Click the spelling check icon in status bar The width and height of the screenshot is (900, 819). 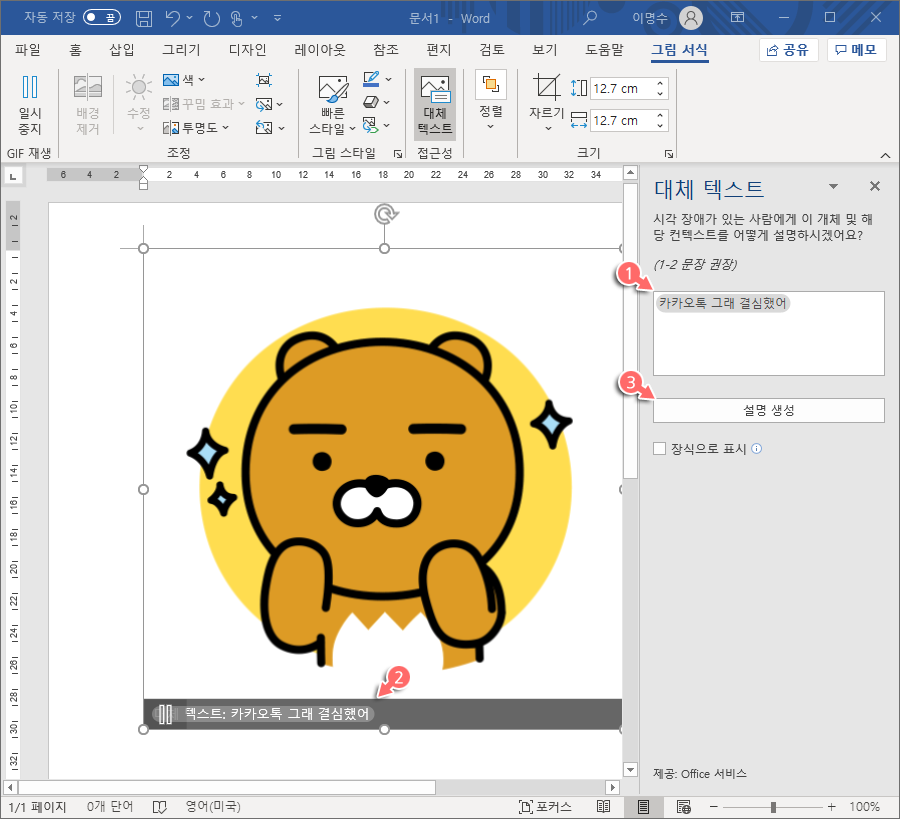click(x=160, y=806)
